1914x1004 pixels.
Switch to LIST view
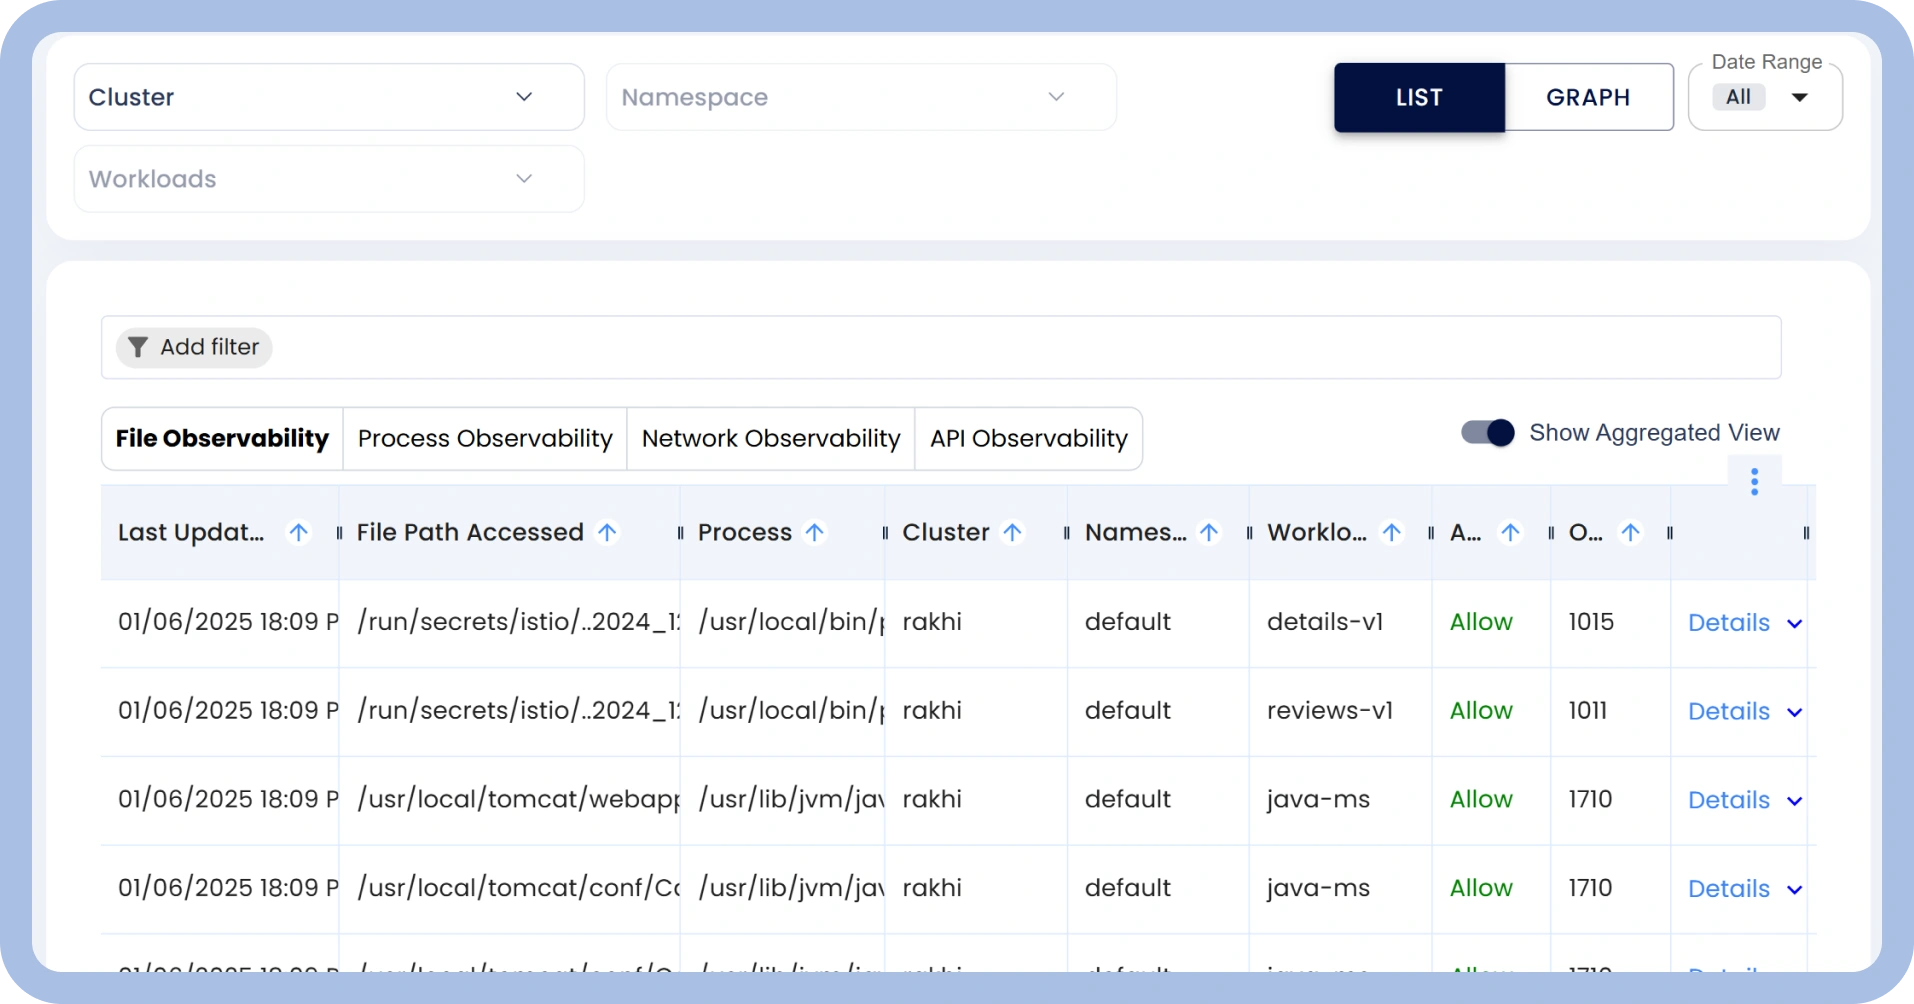tap(1419, 97)
